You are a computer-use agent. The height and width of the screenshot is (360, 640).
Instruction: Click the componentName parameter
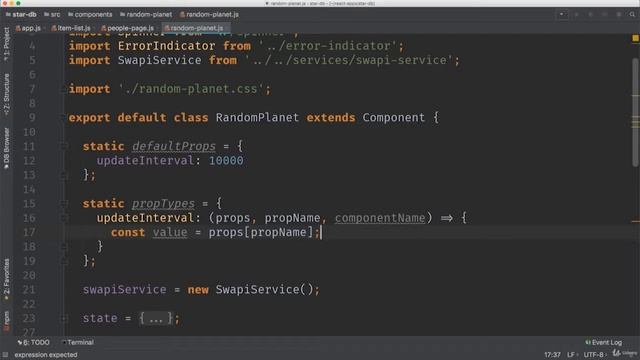380,218
